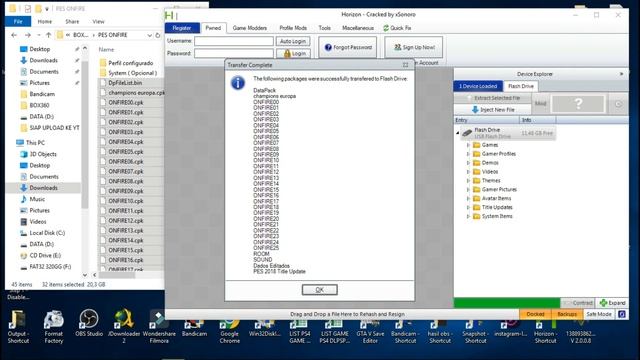Toggle Safe Mode option
Viewport: 640px width, 360px height.
pyautogui.click(x=599, y=314)
